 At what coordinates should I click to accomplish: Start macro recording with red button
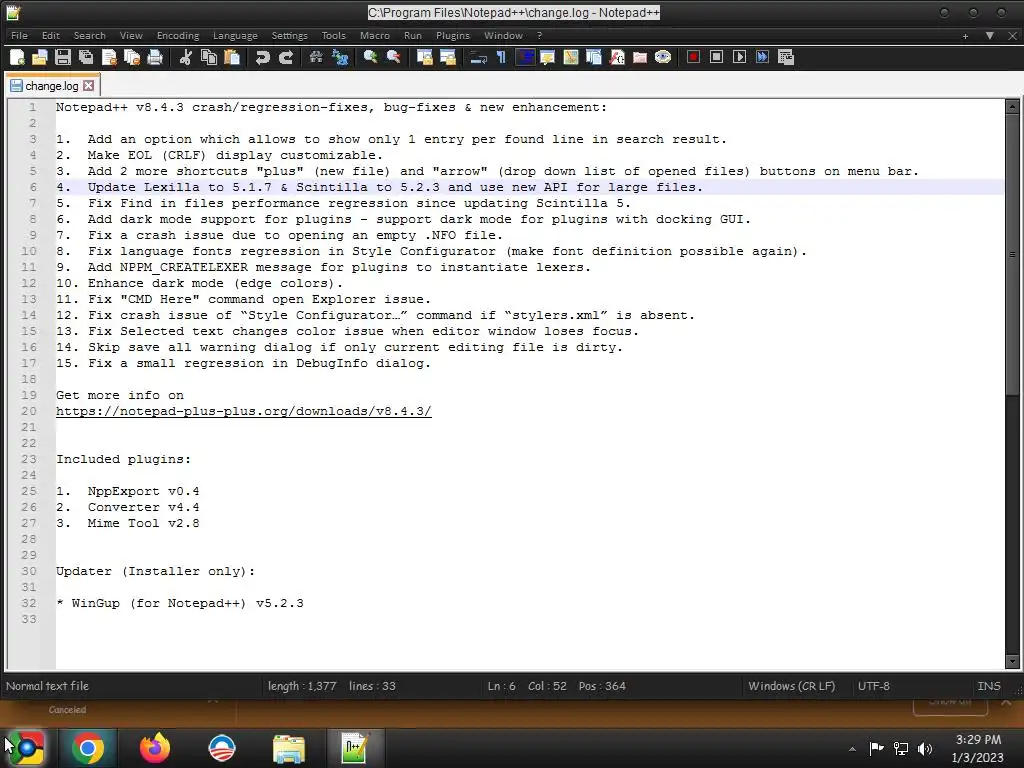[x=694, y=57]
